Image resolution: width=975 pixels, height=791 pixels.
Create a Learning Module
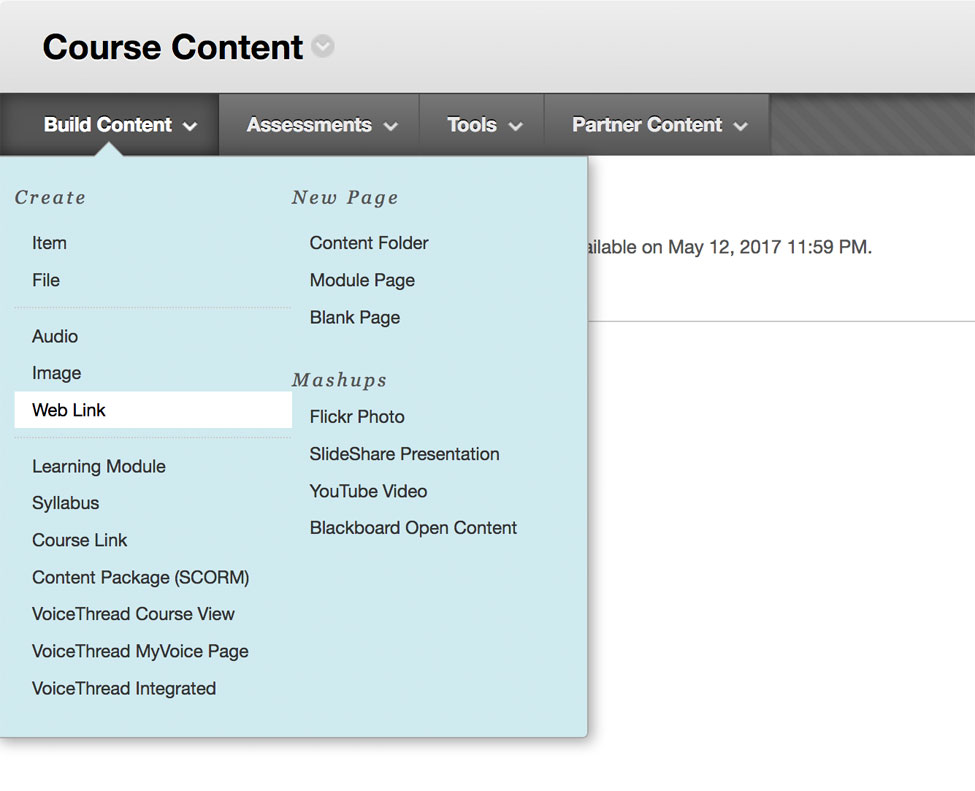tap(99, 466)
